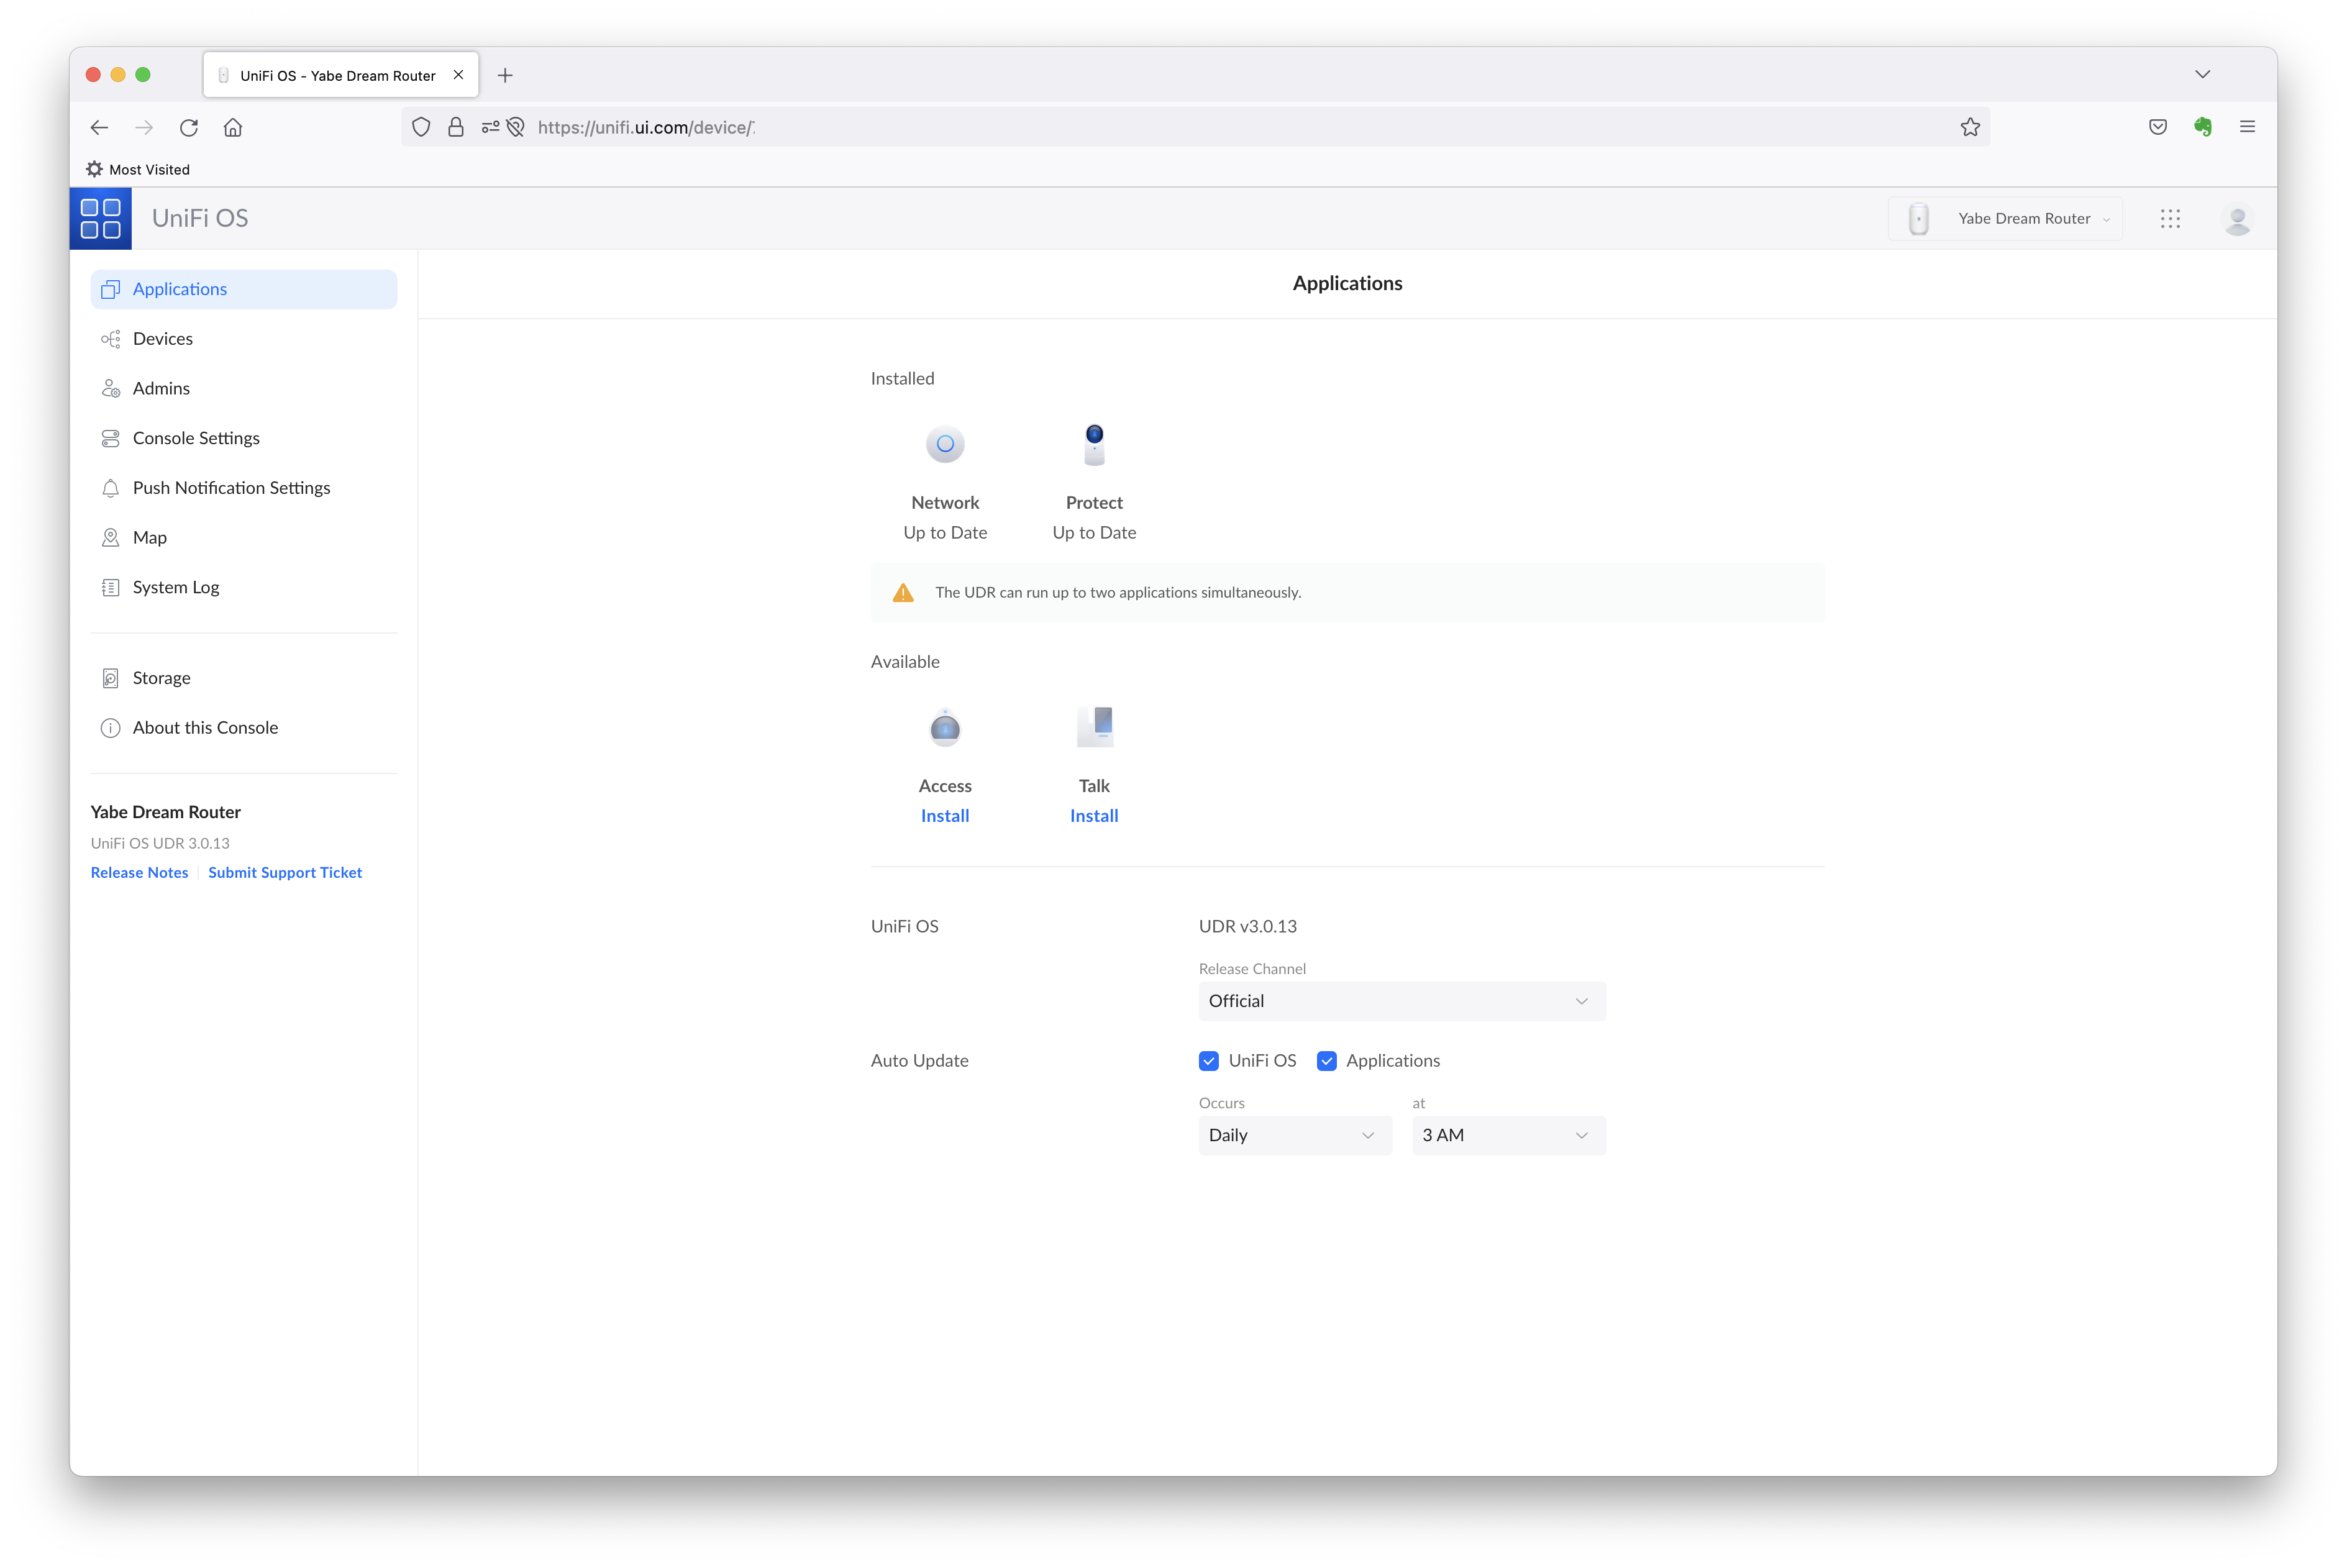Click the Protect app name label
Image resolution: width=2347 pixels, height=1568 pixels.
click(1094, 503)
